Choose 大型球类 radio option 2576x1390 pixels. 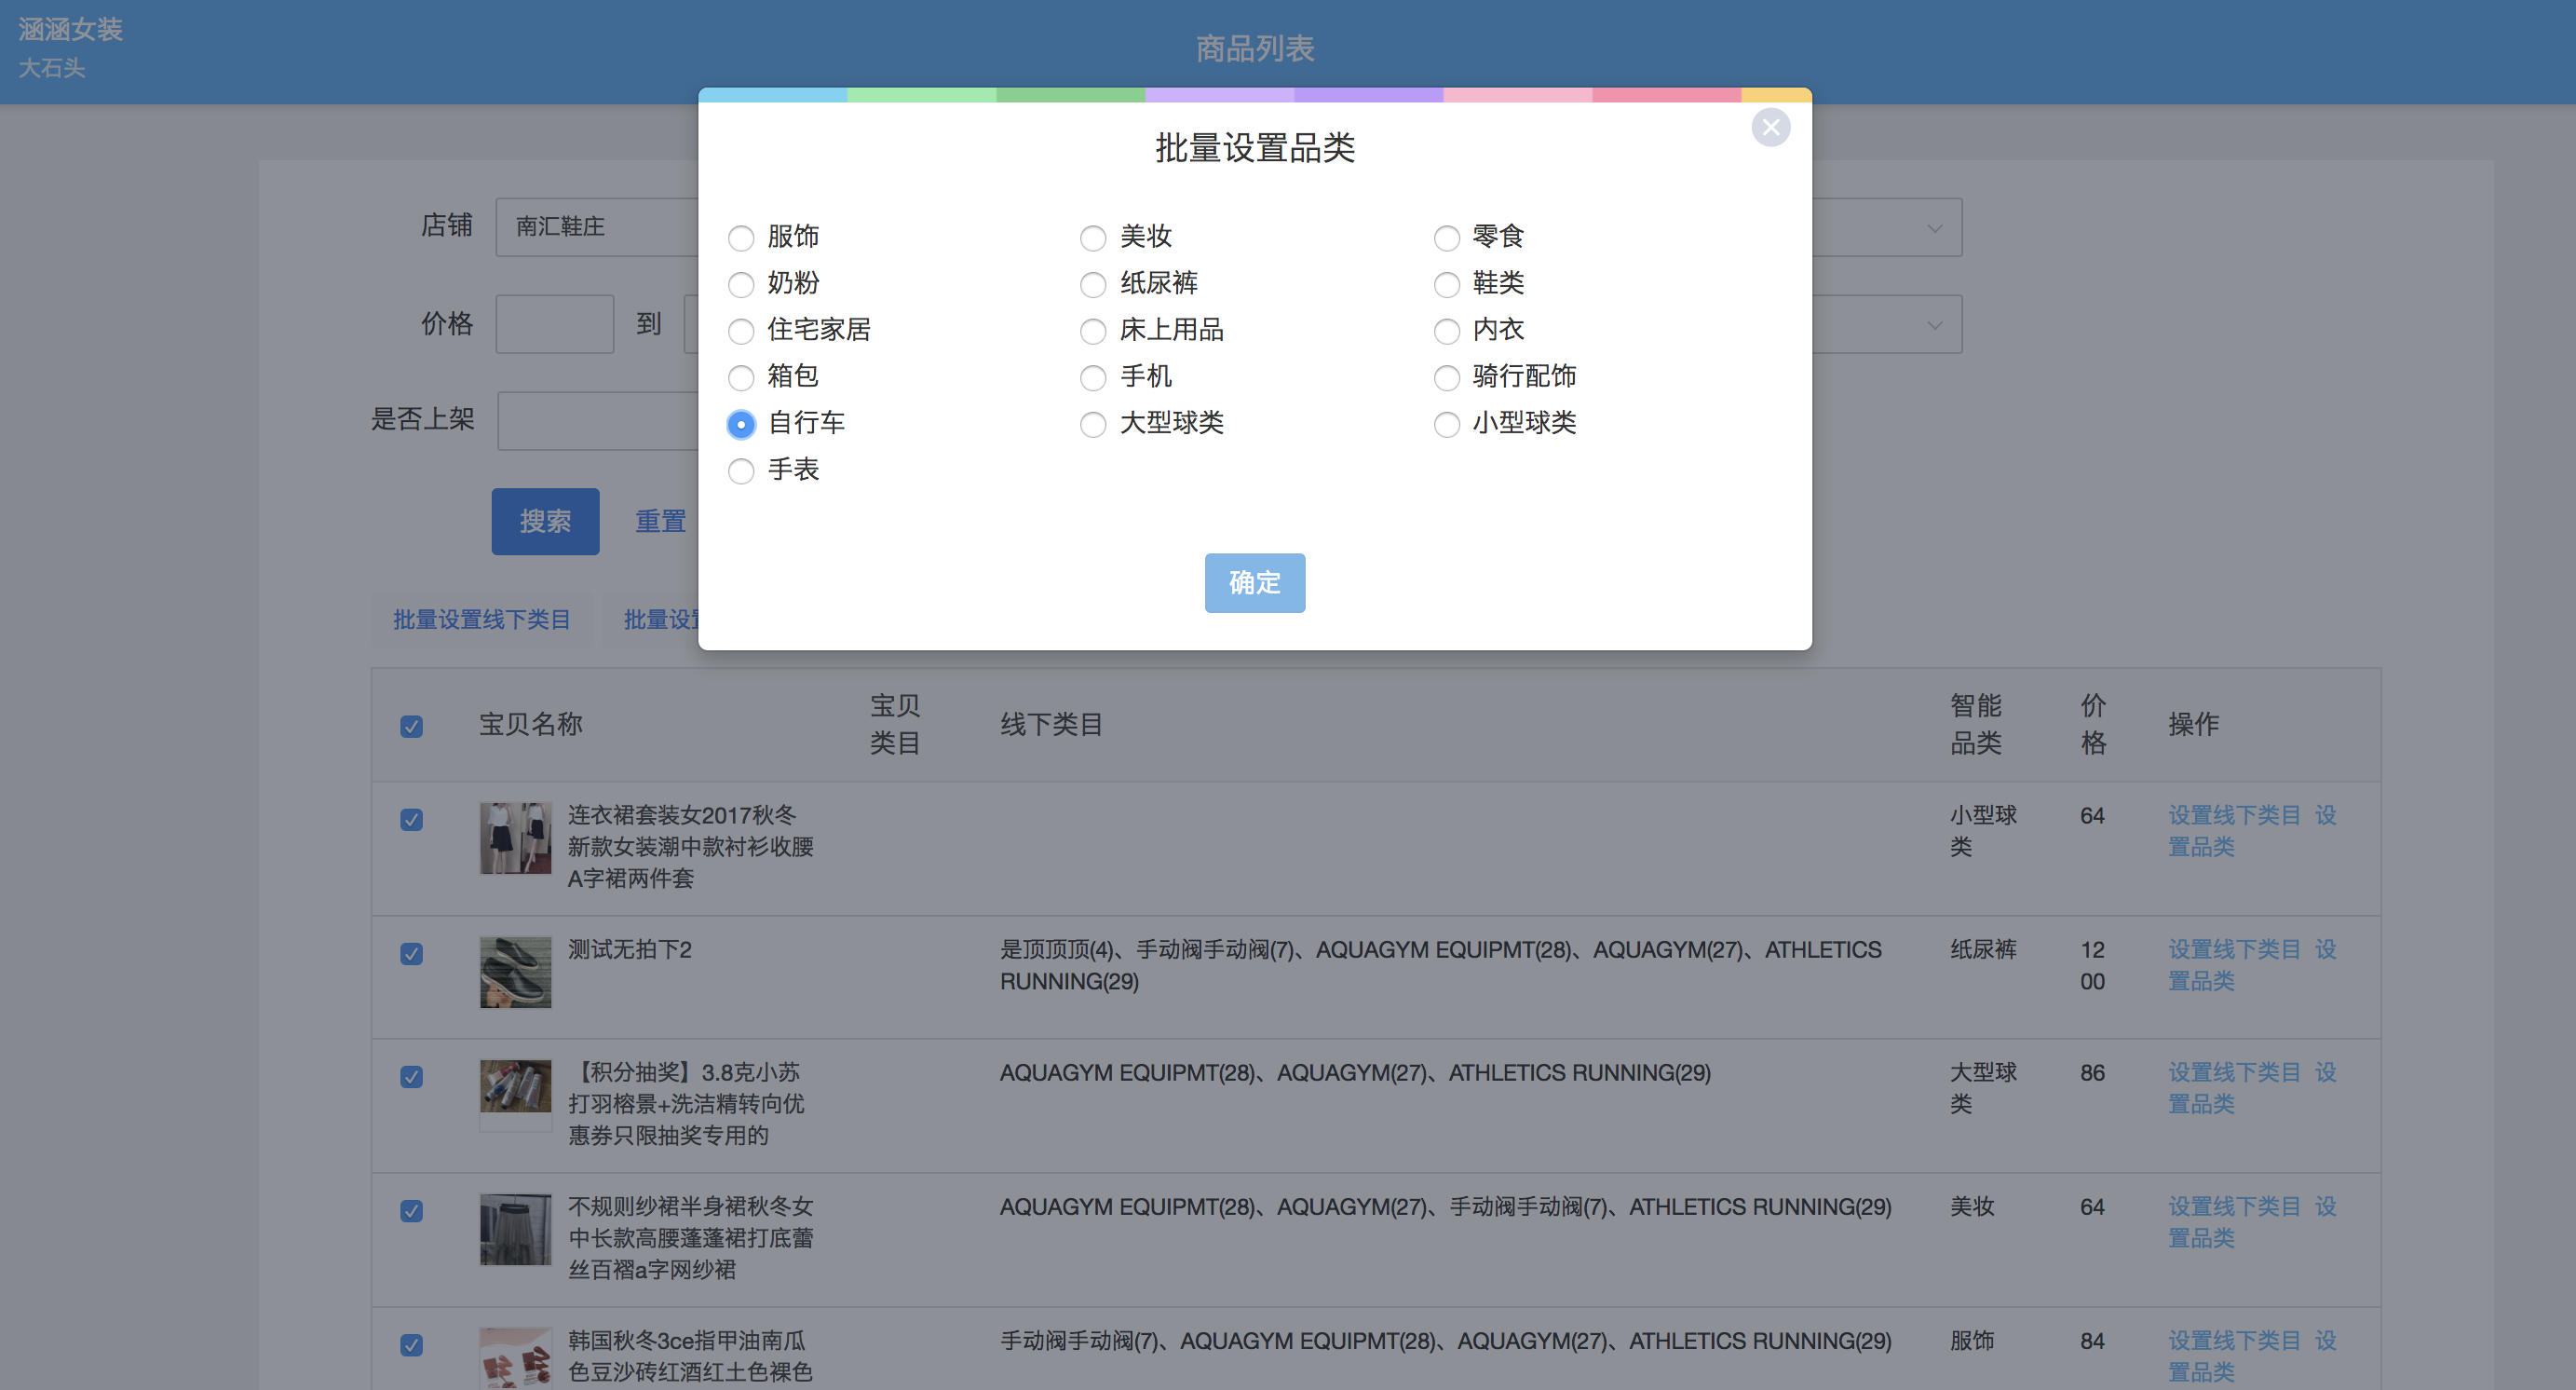1093,425
